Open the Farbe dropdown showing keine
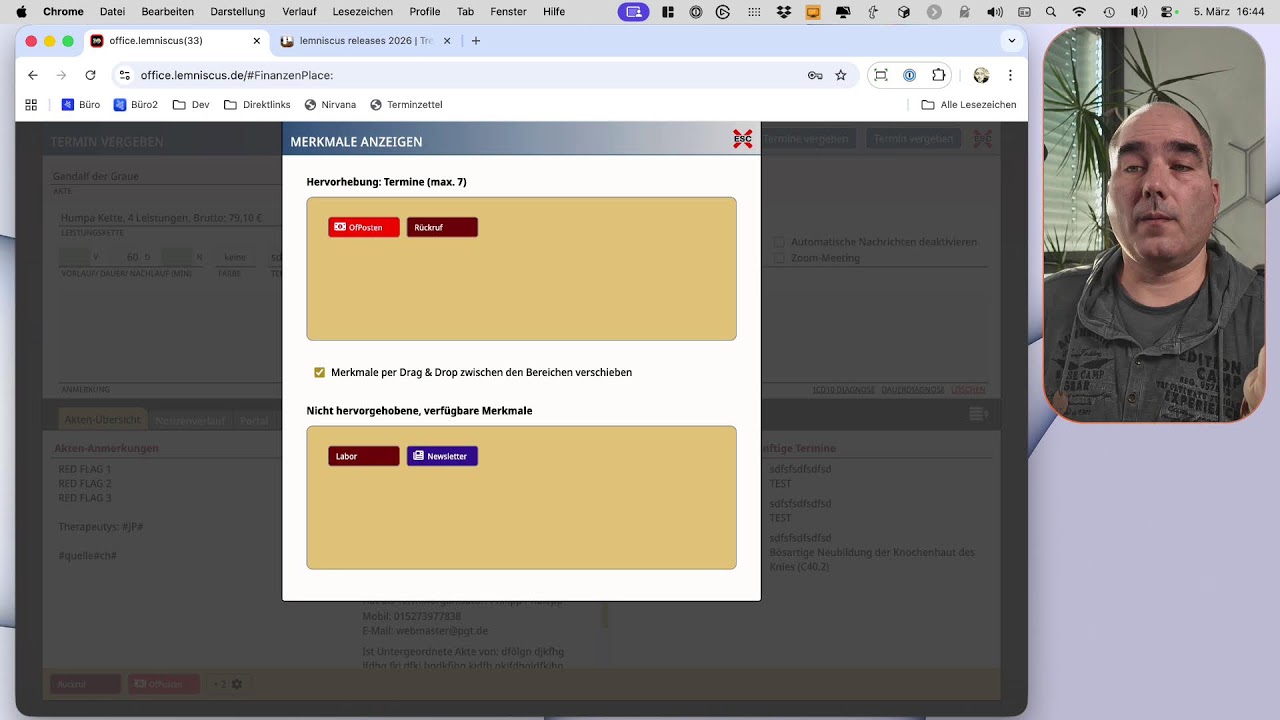Image resolution: width=1280 pixels, height=720 pixels. [x=236, y=258]
